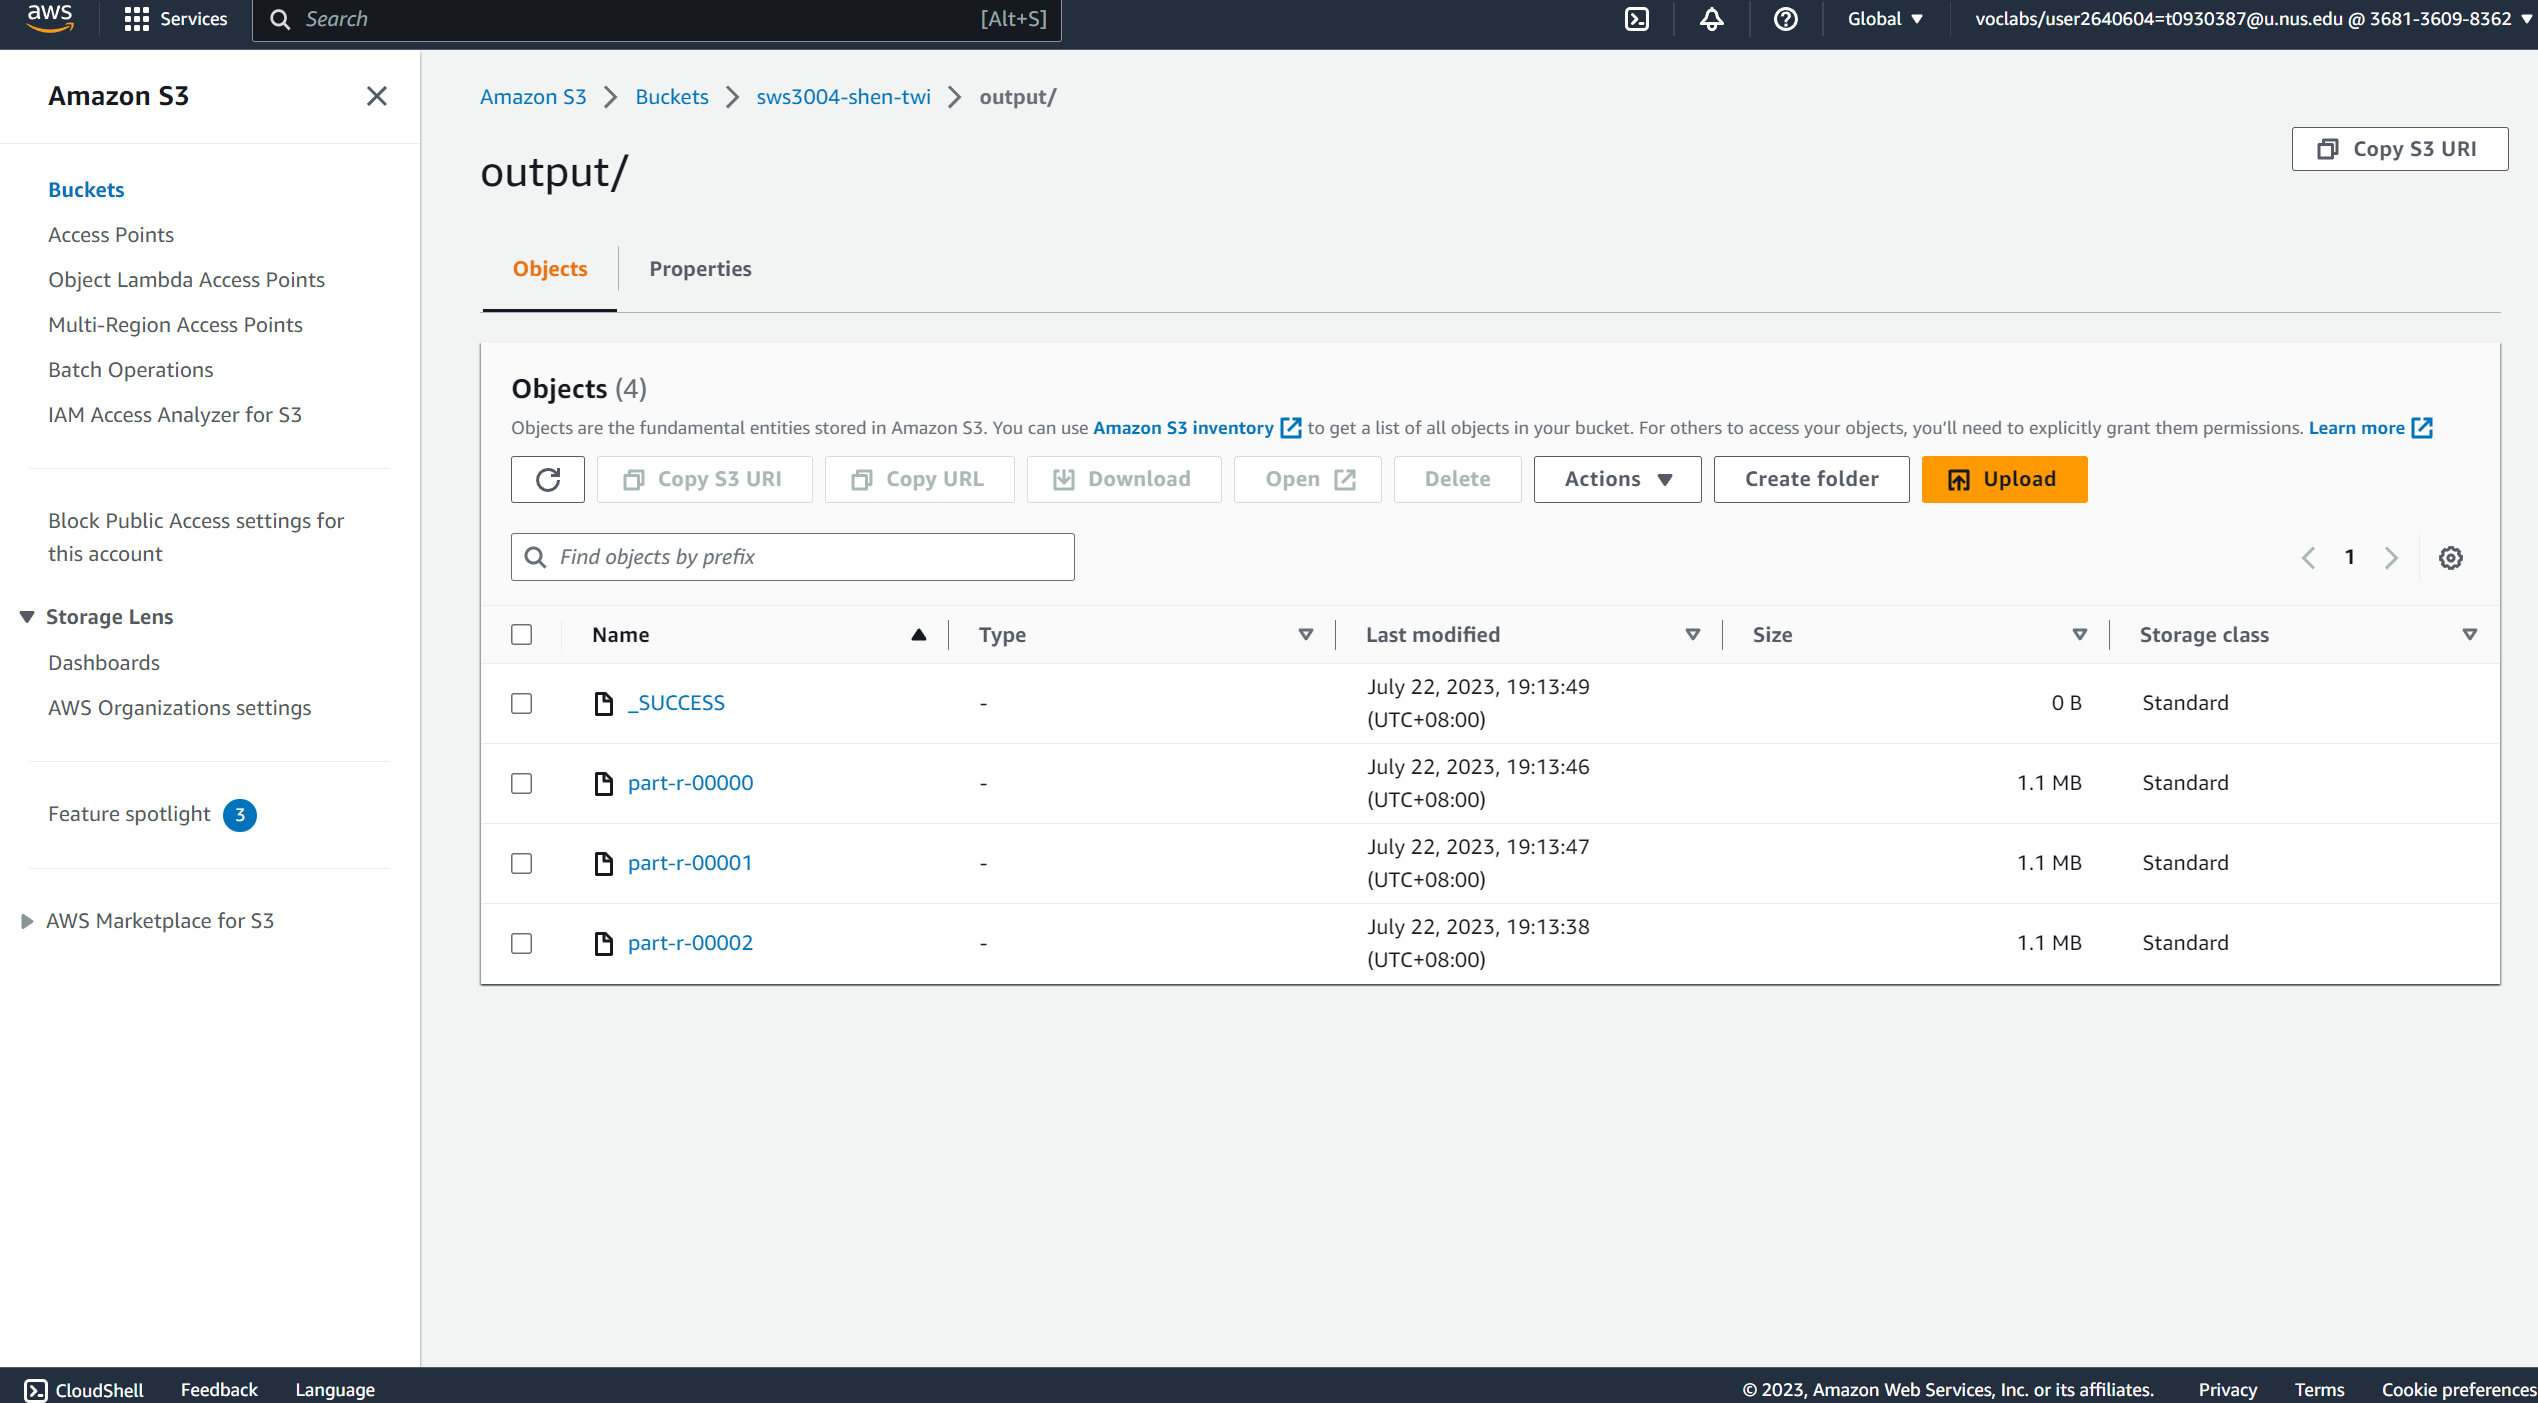Click the Buckets breadcrumb link

click(672, 97)
